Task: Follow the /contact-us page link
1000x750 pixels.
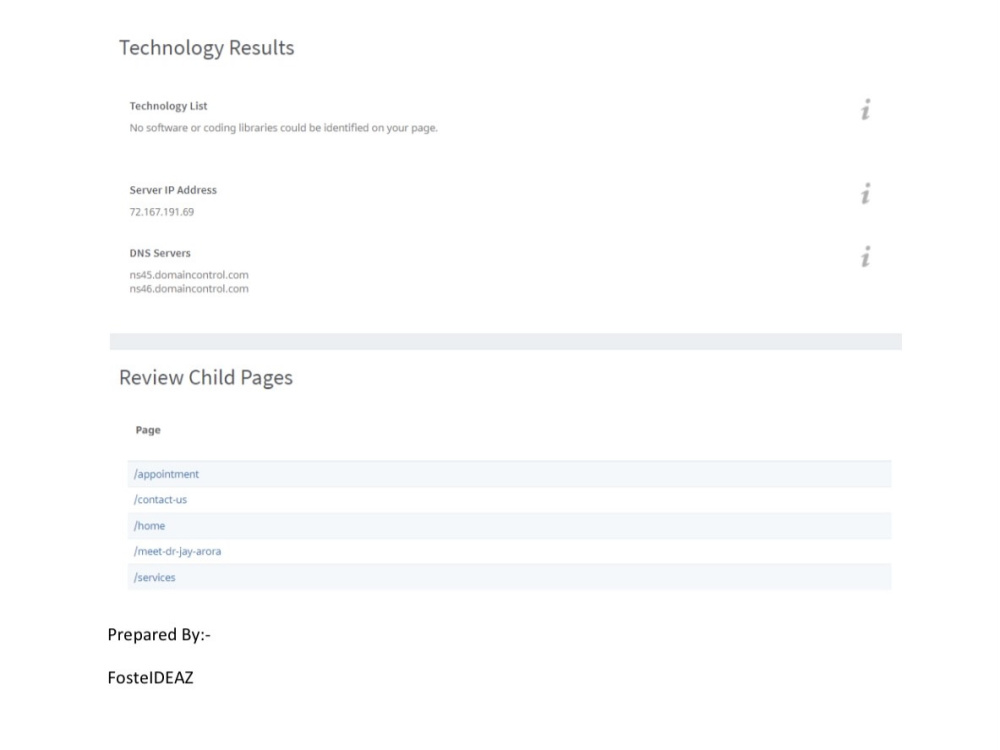Action: pos(160,499)
